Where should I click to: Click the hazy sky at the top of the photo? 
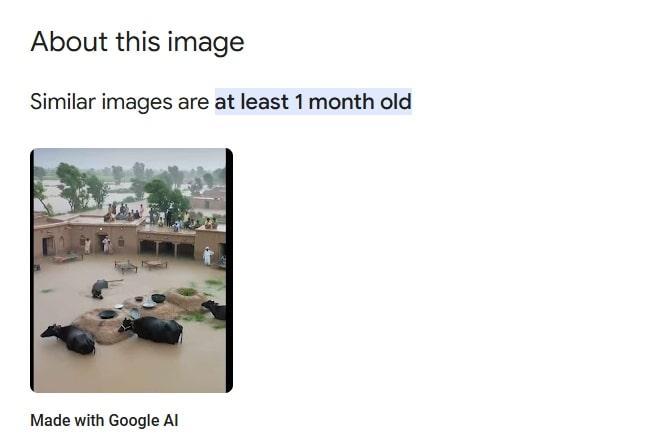[130, 157]
